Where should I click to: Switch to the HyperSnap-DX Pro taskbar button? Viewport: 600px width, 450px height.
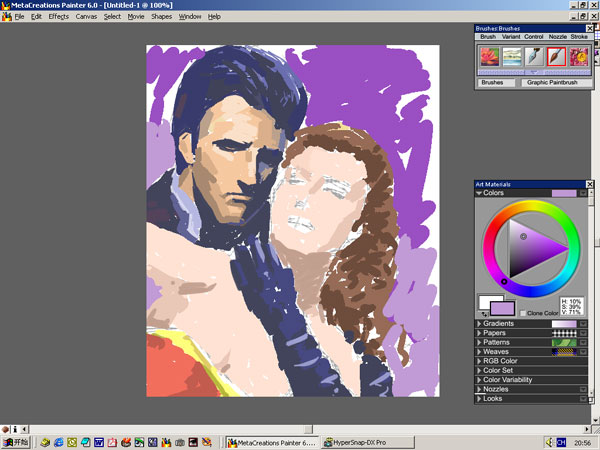pos(367,443)
